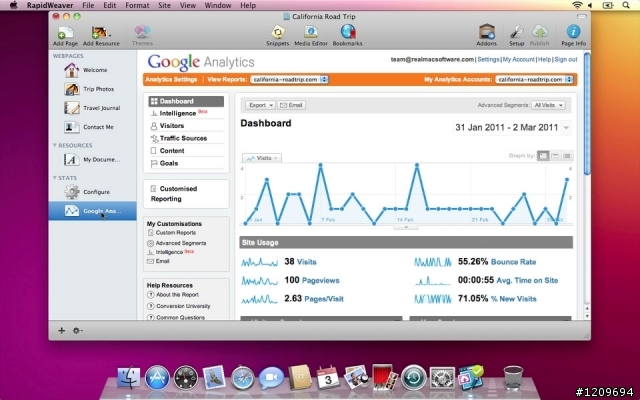
Task: Select the Welcome page in sidebar
Action: tap(93, 70)
